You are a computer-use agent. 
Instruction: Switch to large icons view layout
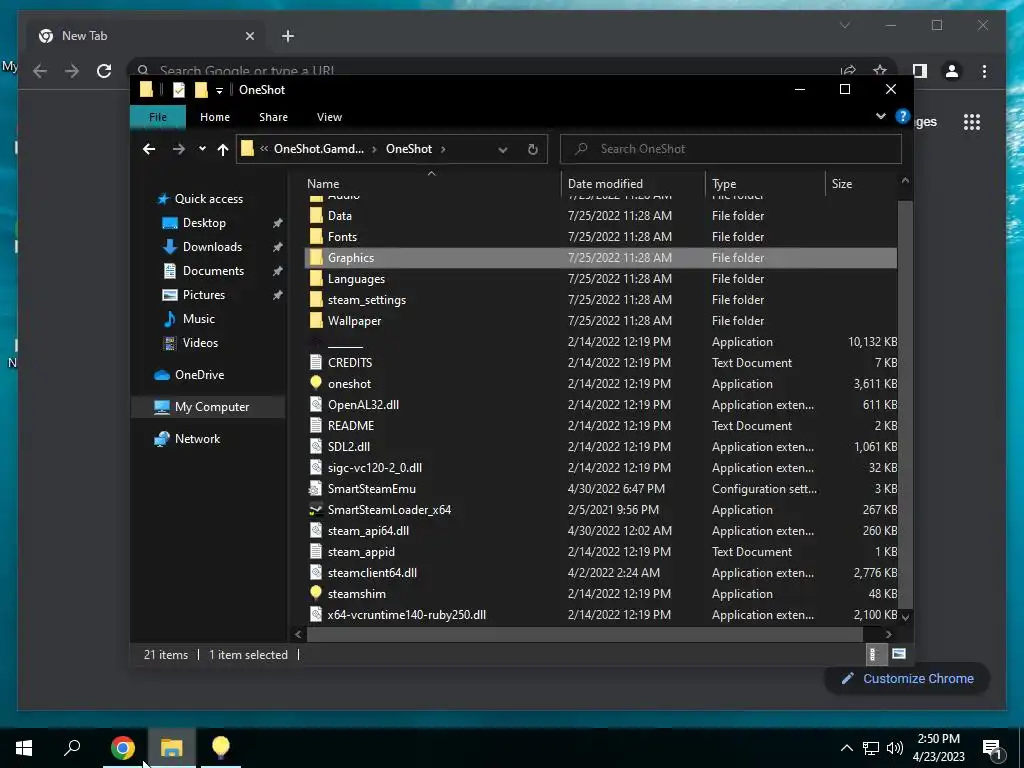click(x=899, y=654)
